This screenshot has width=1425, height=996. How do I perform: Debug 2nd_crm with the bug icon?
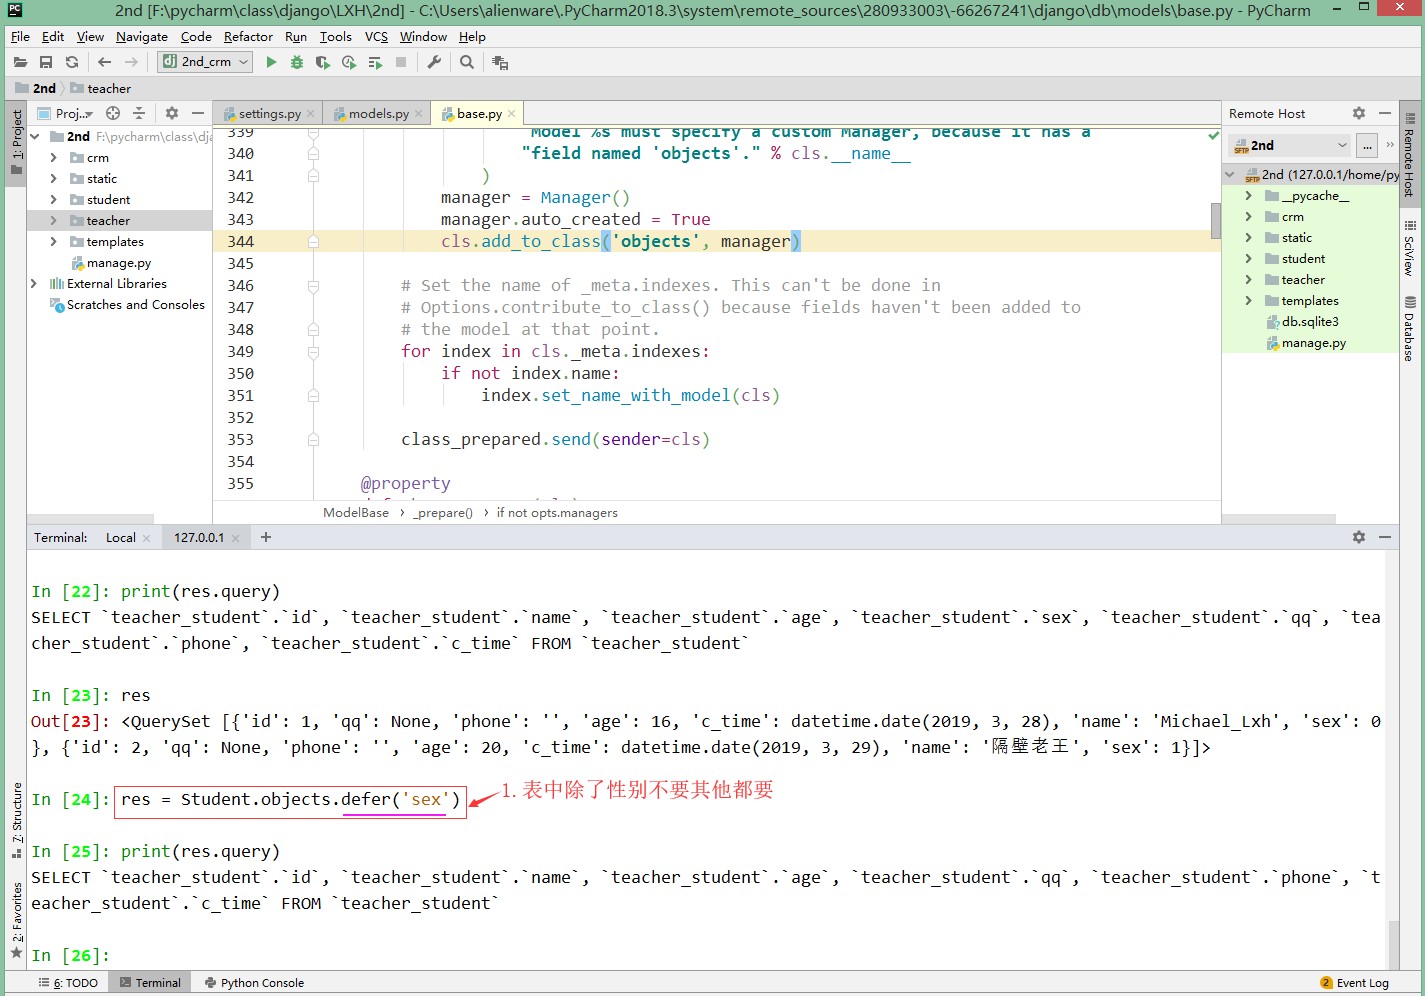click(297, 62)
